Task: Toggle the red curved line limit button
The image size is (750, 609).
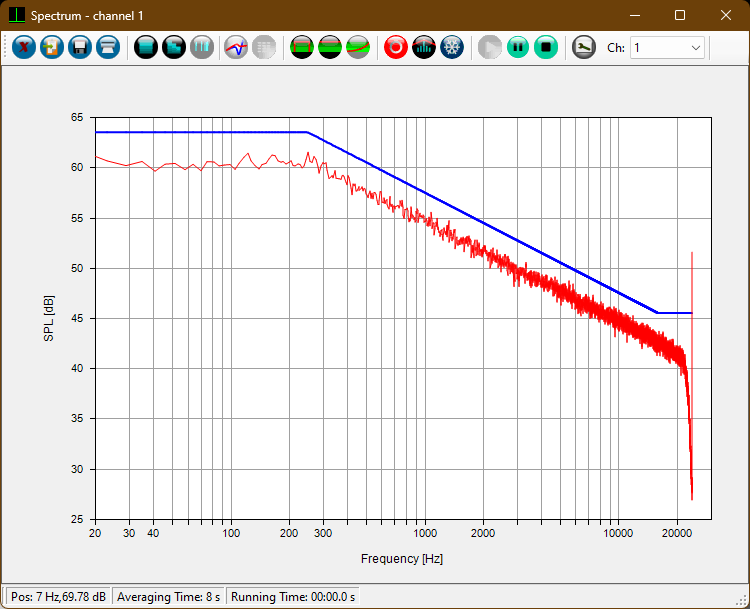Action: pos(358,47)
